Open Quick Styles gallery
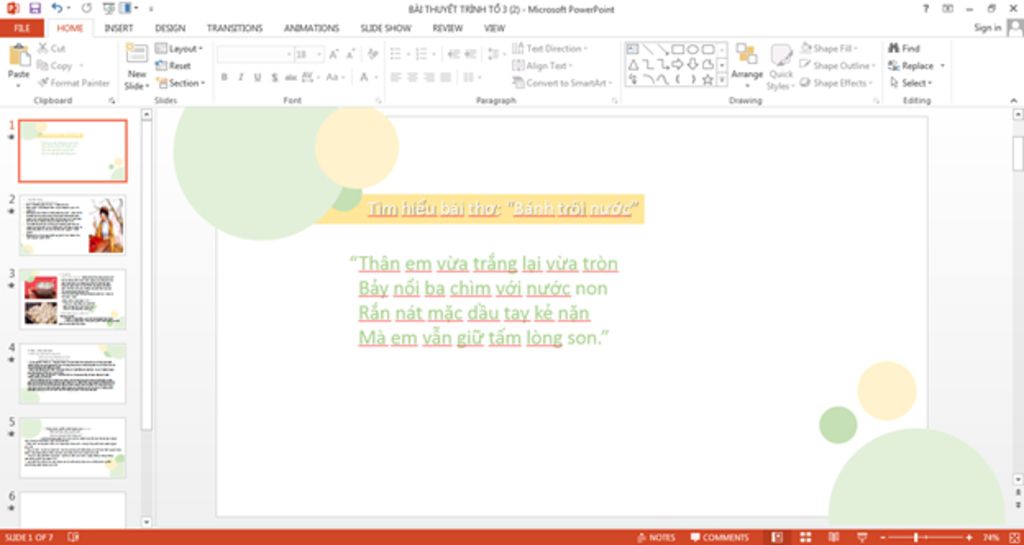This screenshot has height=545, width=1024. coord(780,67)
